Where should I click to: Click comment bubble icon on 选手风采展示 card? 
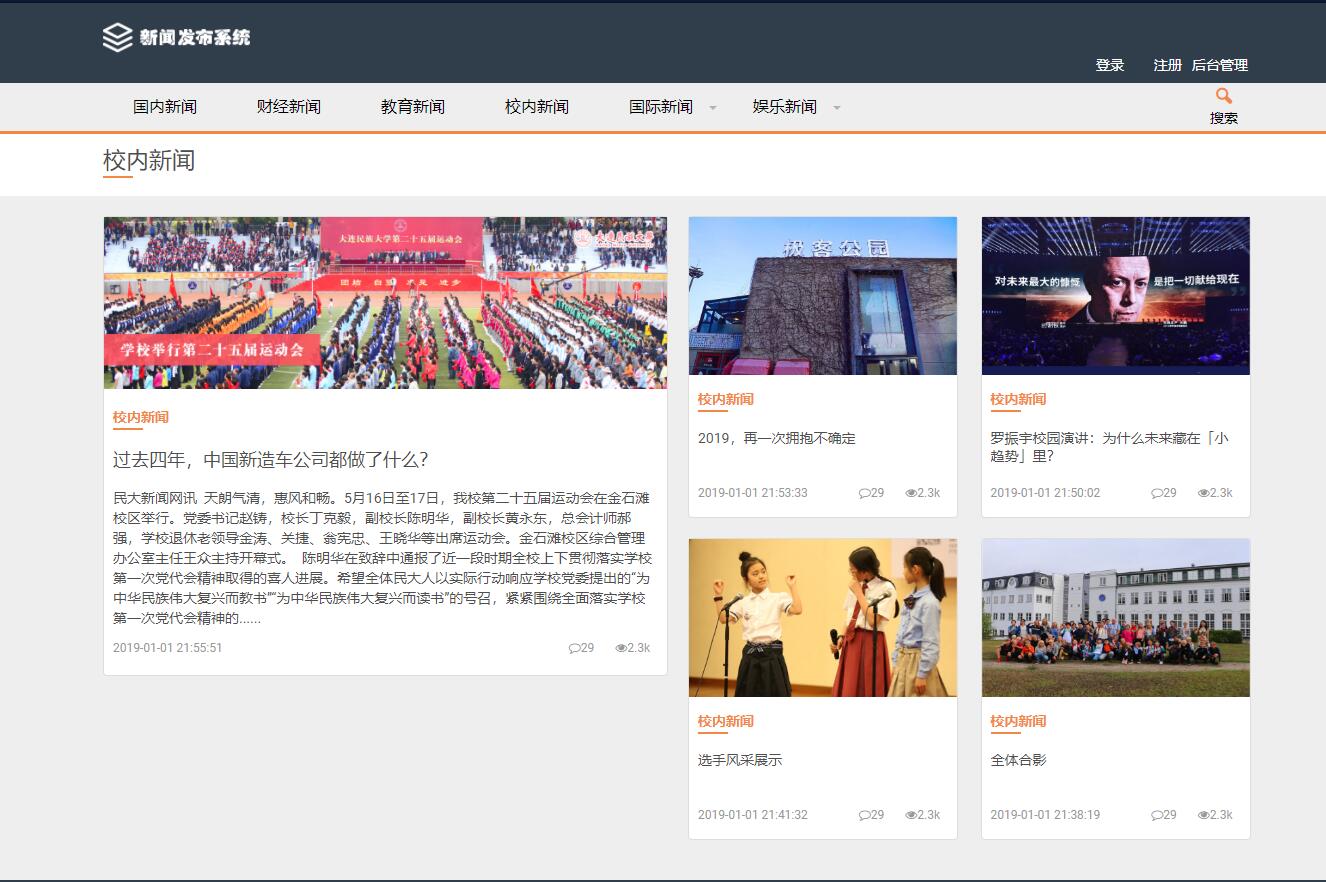[x=864, y=815]
